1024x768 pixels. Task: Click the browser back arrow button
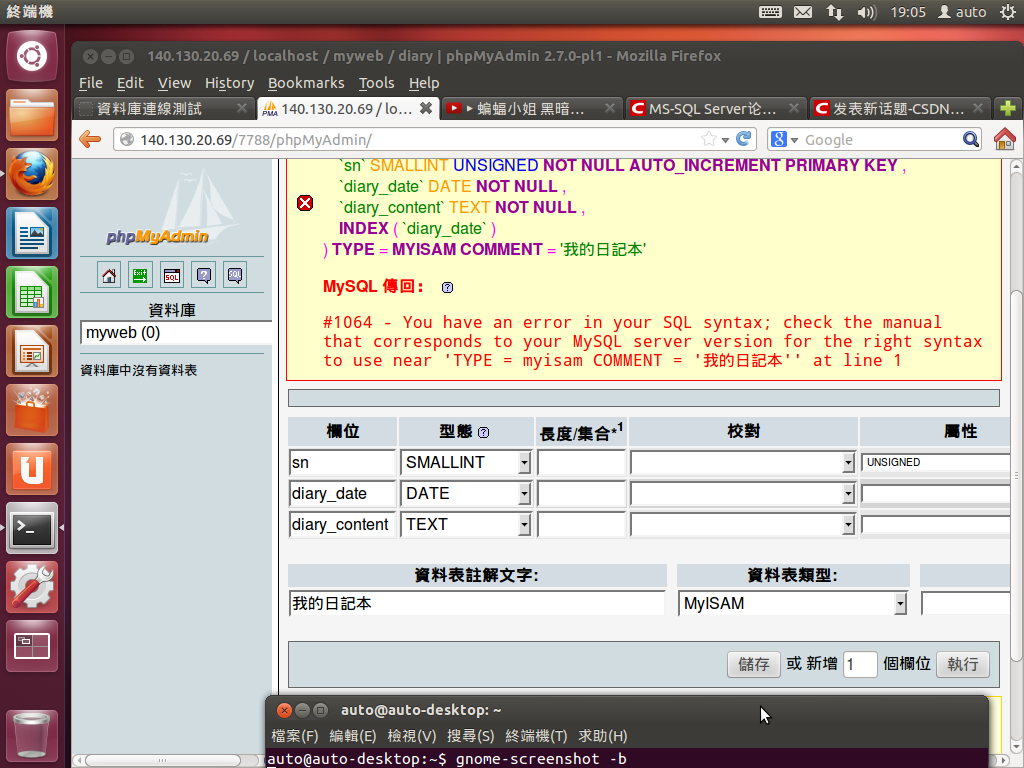[x=90, y=140]
